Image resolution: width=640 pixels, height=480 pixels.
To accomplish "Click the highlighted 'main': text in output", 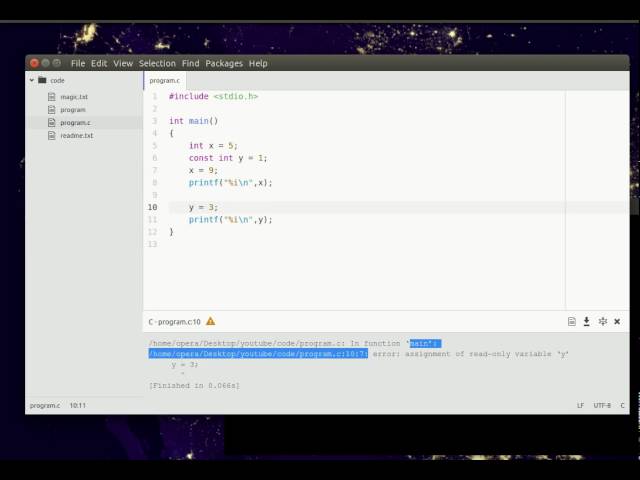I will (425, 343).
